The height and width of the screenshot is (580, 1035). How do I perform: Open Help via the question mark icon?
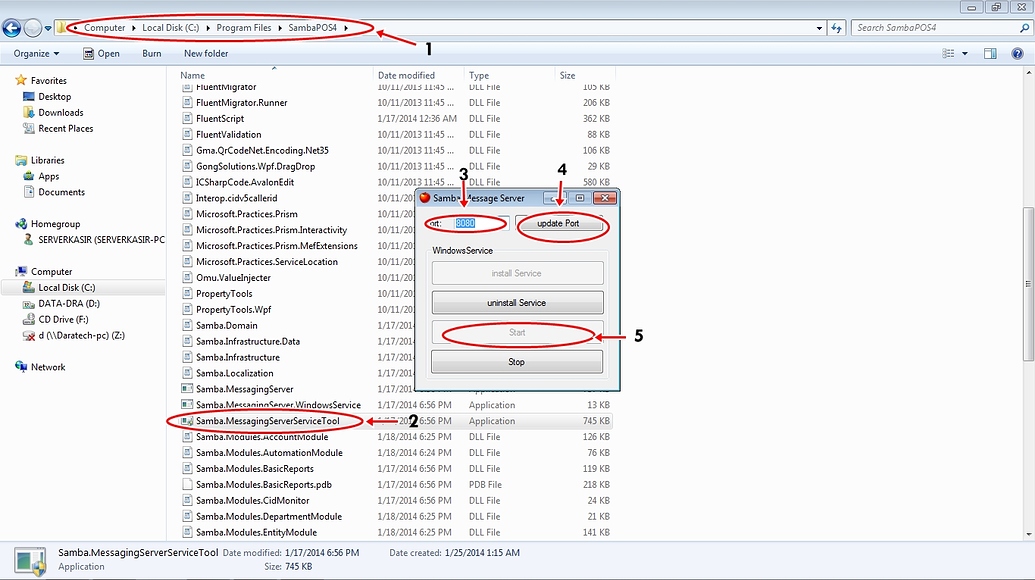pyautogui.click(x=1017, y=53)
